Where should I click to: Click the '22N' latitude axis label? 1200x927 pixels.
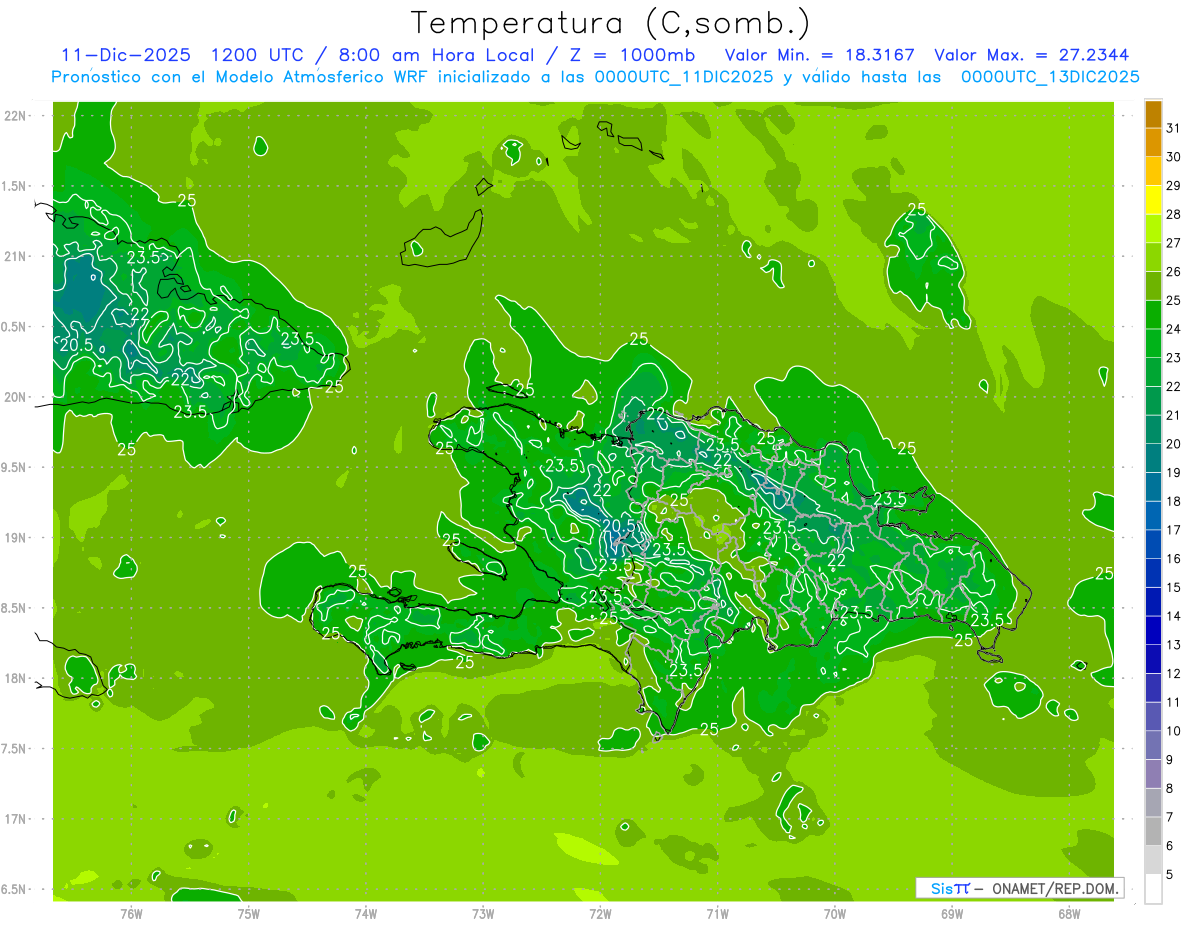pos(16,116)
